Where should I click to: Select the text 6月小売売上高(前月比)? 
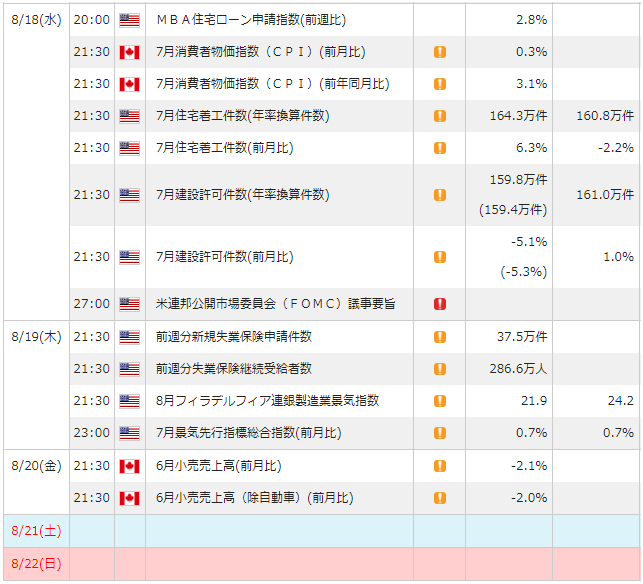tap(219, 466)
